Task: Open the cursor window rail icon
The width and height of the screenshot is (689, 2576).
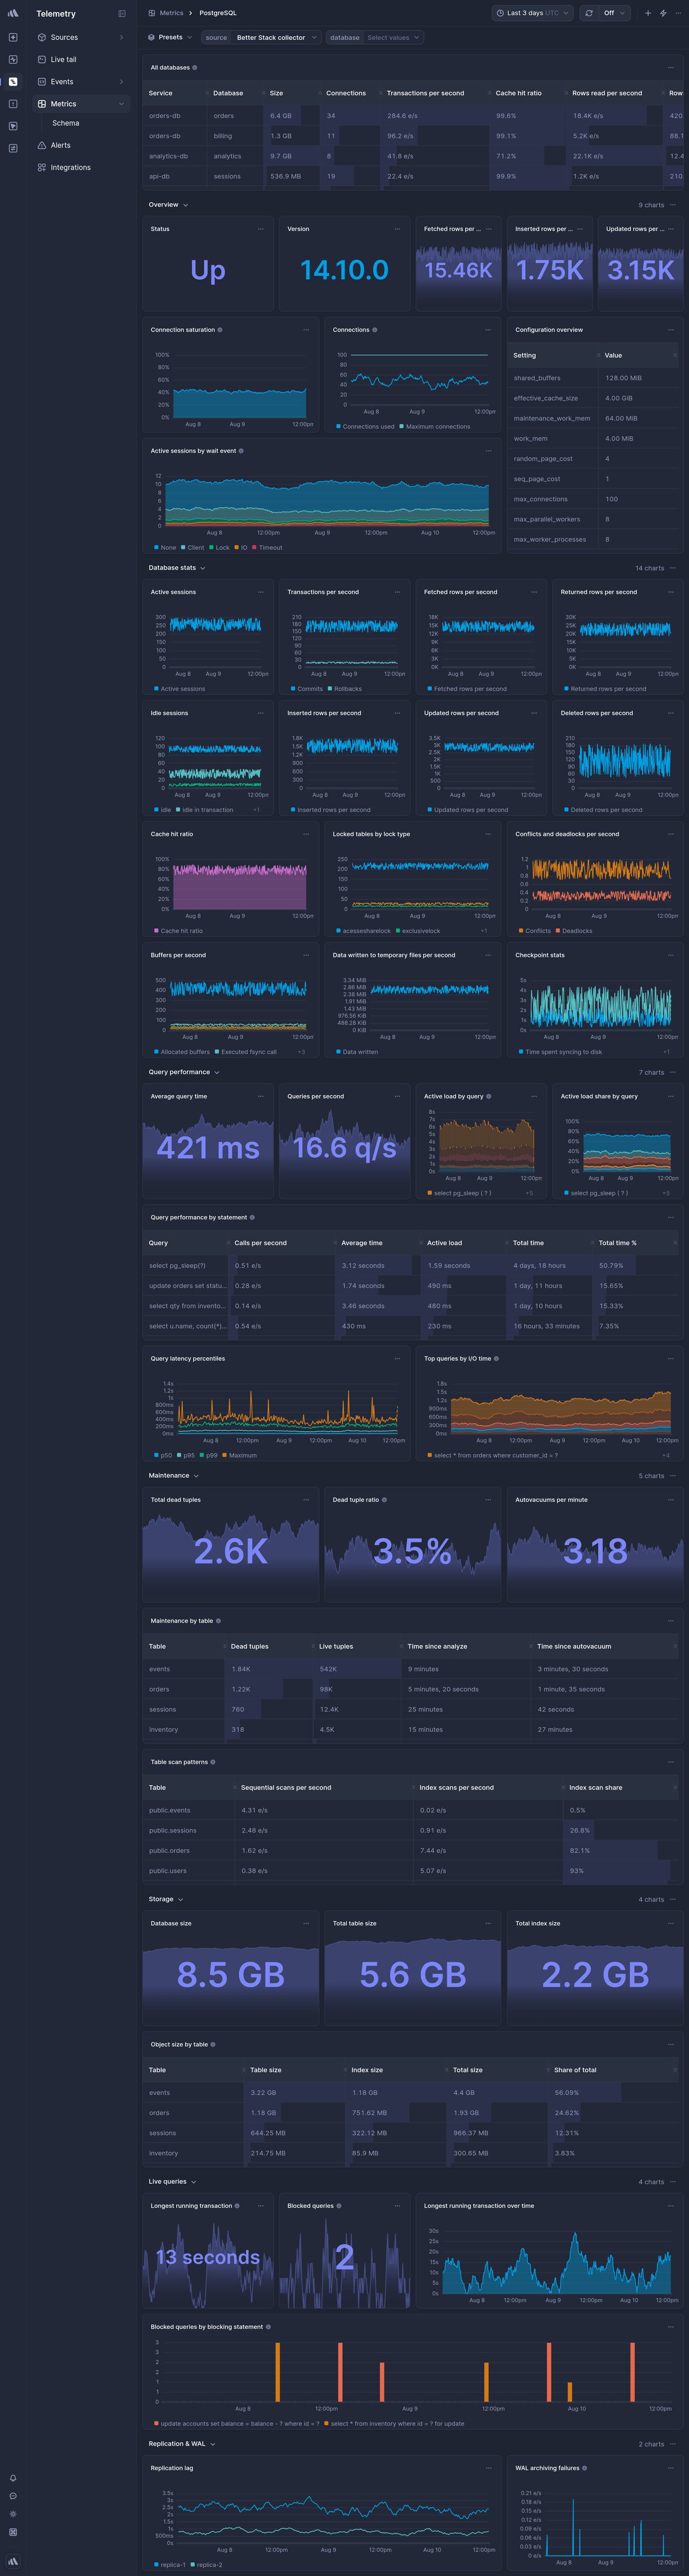Action: (13, 126)
